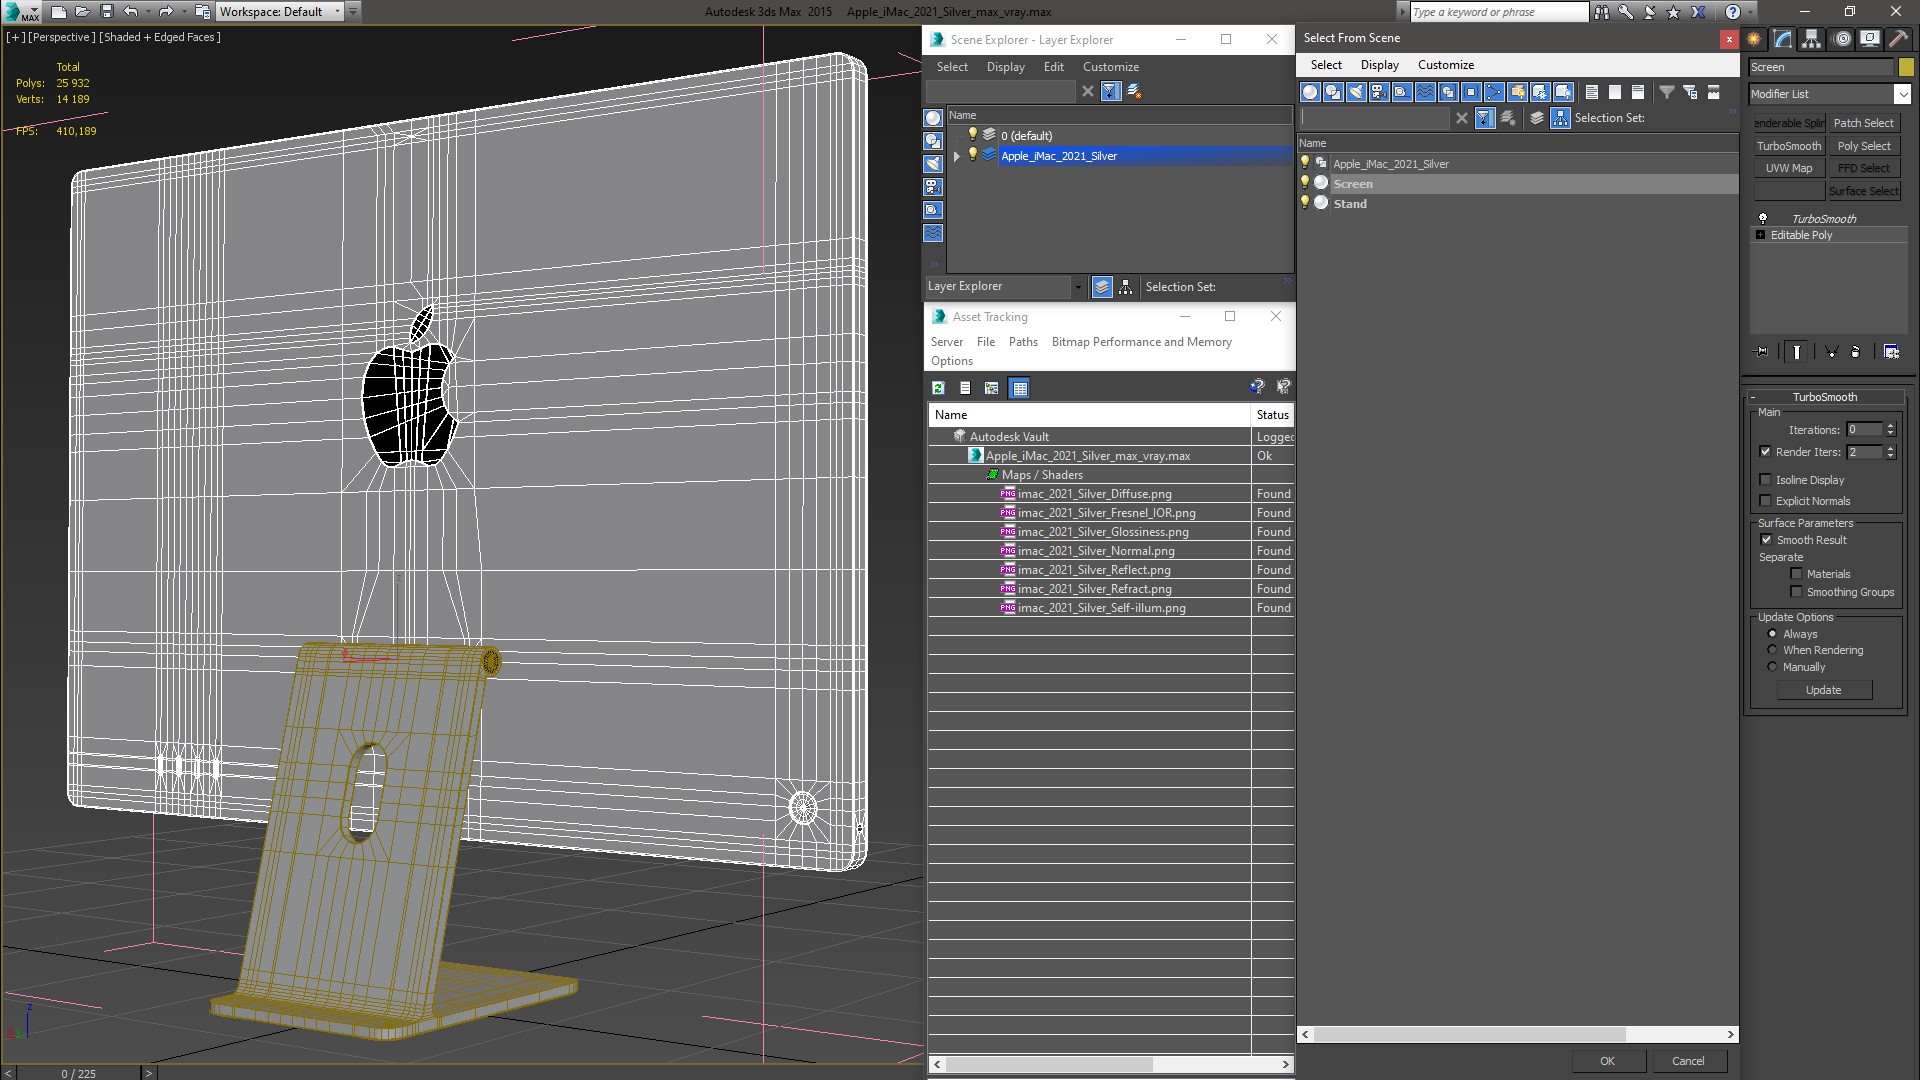1920x1080 pixels.
Task: Click the Redo arrow in quick access toolbar
Action: [166, 12]
